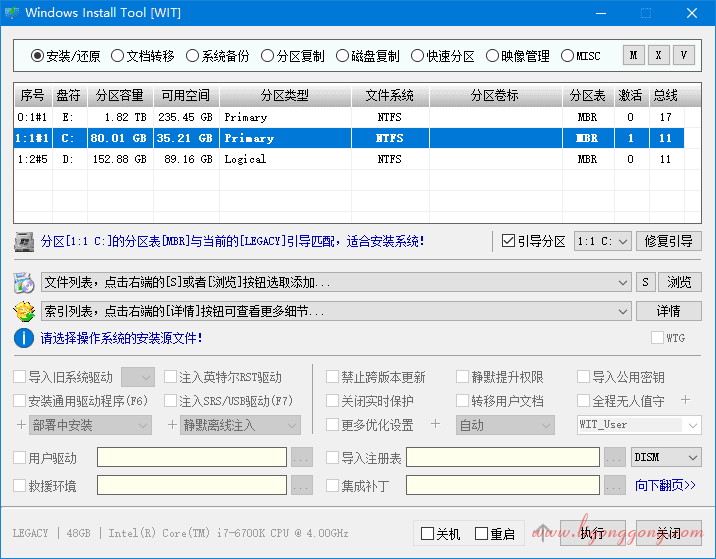Click the M button

[x=633, y=55]
